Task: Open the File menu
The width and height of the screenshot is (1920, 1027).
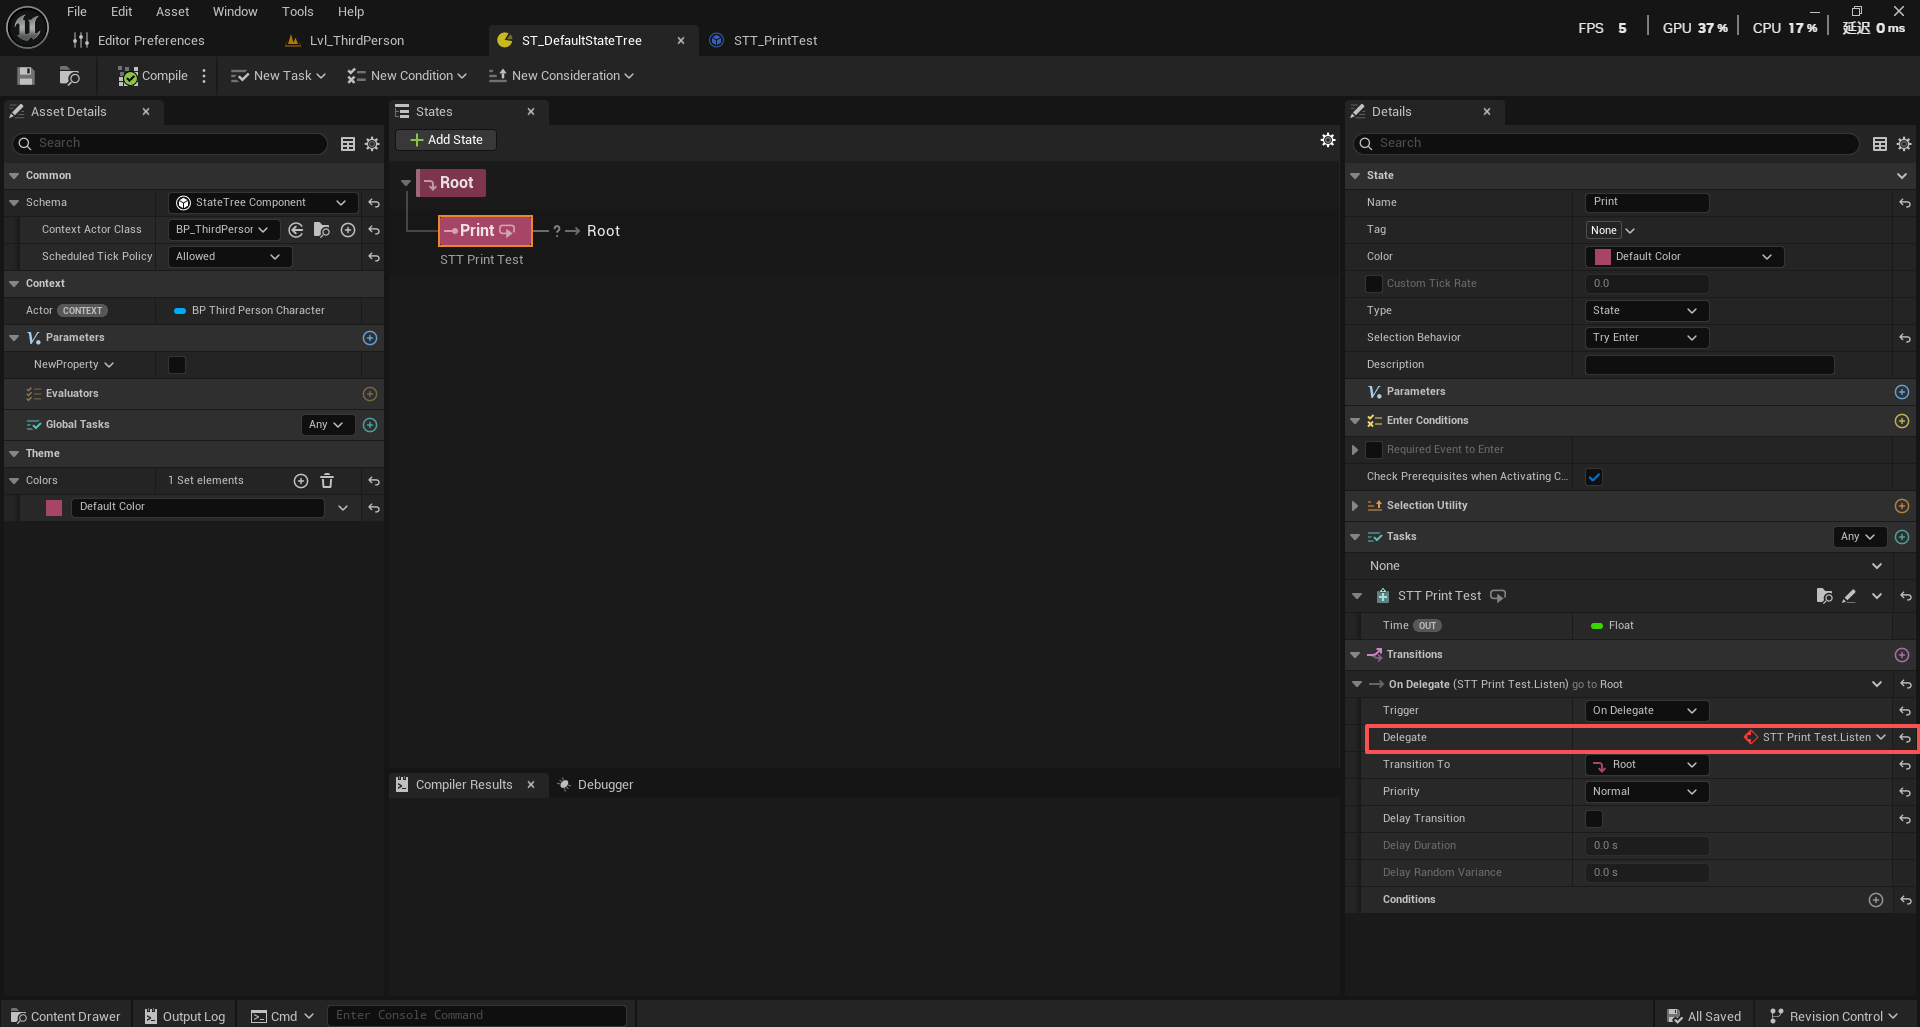Action: pos(77,12)
